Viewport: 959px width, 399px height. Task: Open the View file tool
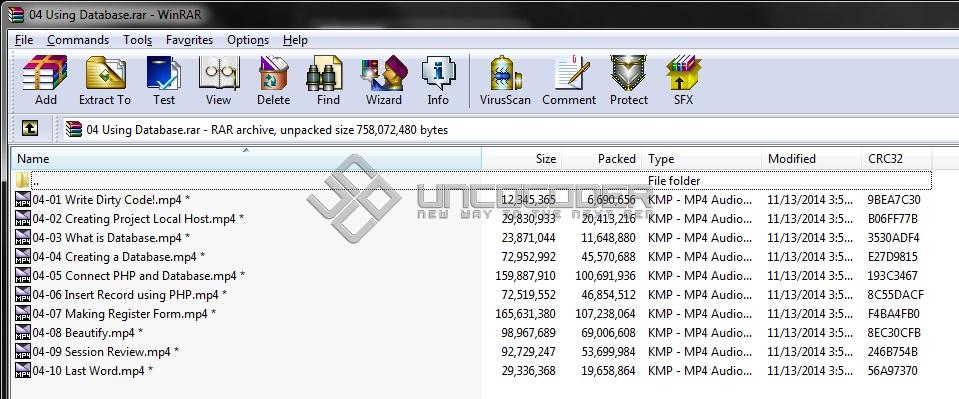(x=218, y=80)
